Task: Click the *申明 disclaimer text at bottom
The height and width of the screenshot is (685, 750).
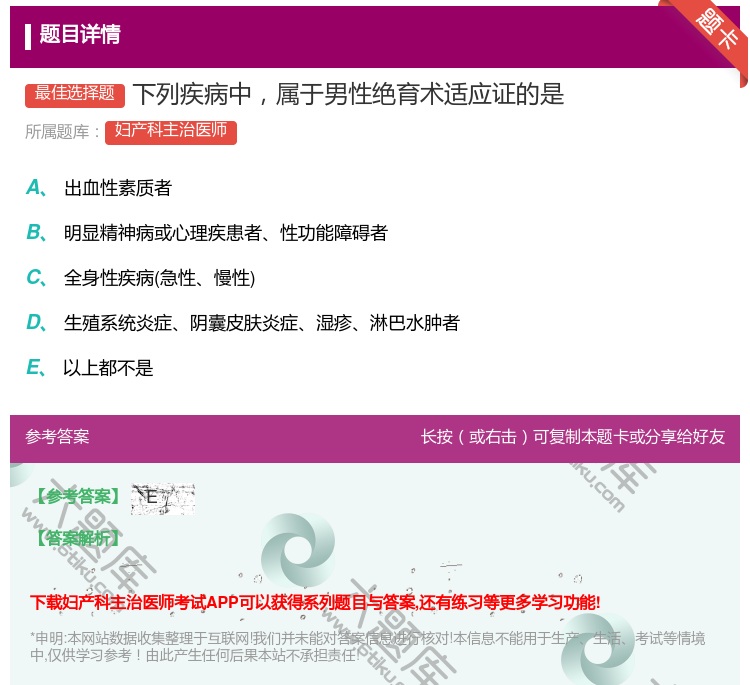Action: [367, 647]
